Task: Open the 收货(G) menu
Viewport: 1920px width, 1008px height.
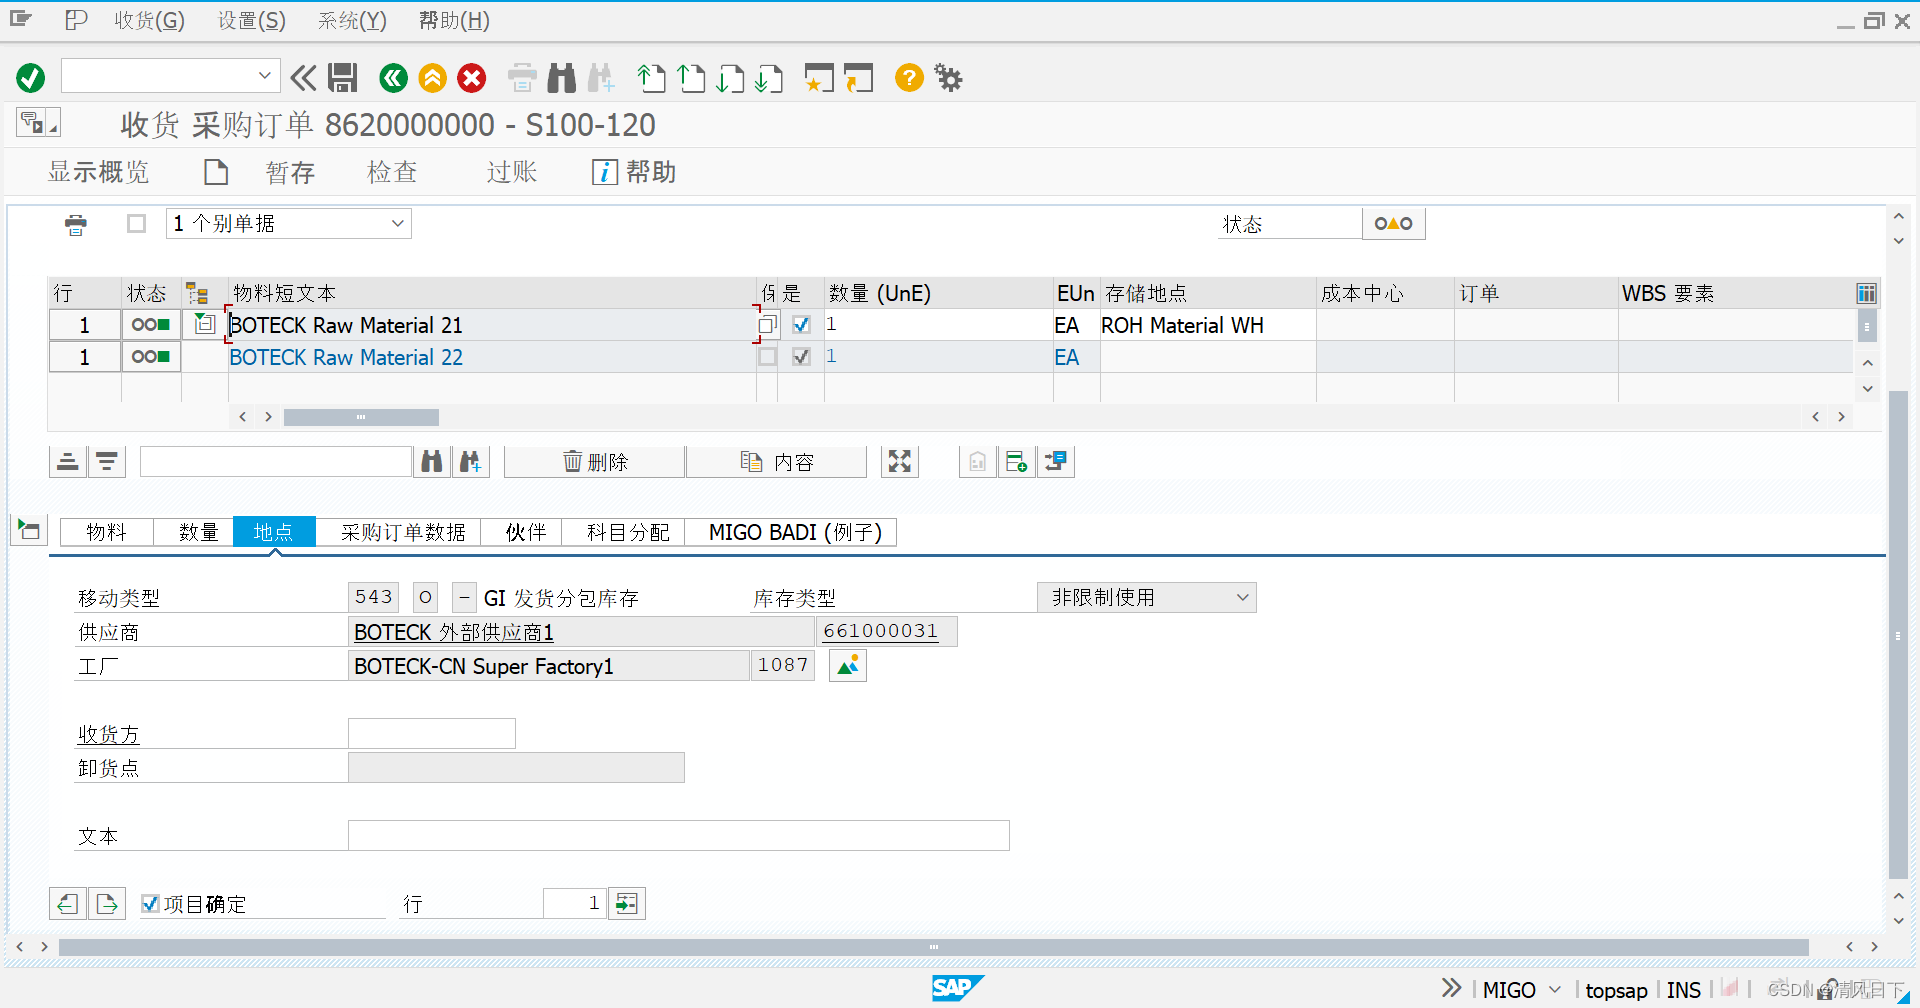Action: click(149, 20)
